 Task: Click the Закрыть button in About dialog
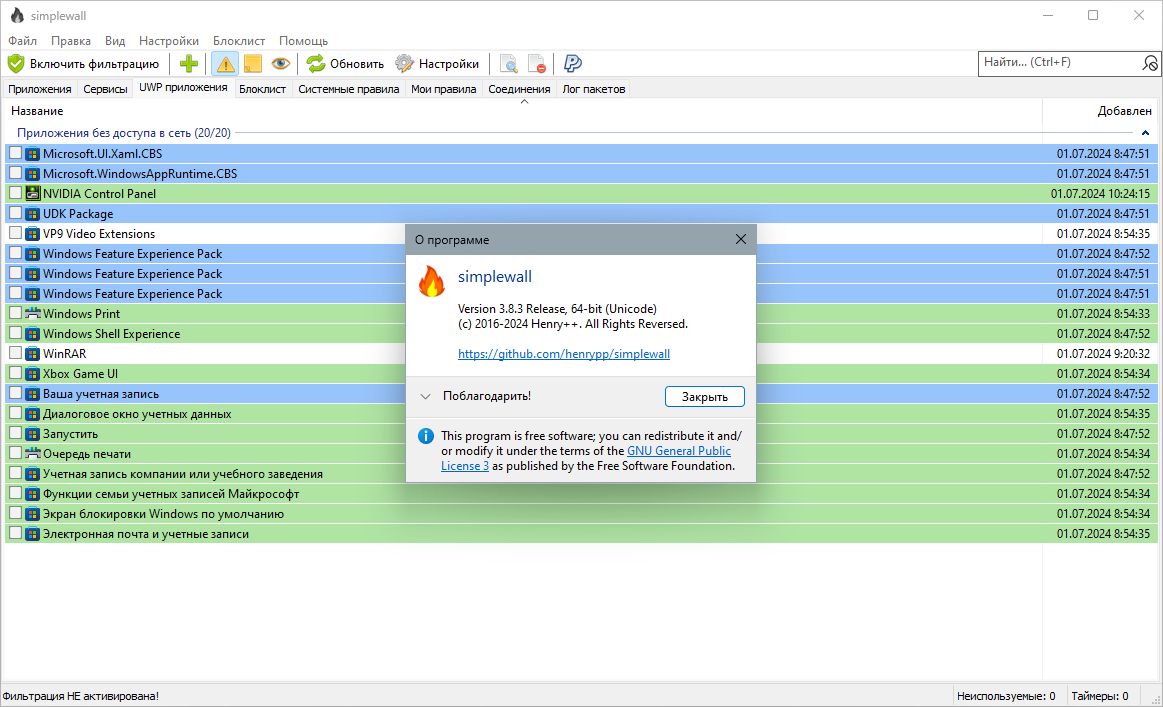point(705,396)
